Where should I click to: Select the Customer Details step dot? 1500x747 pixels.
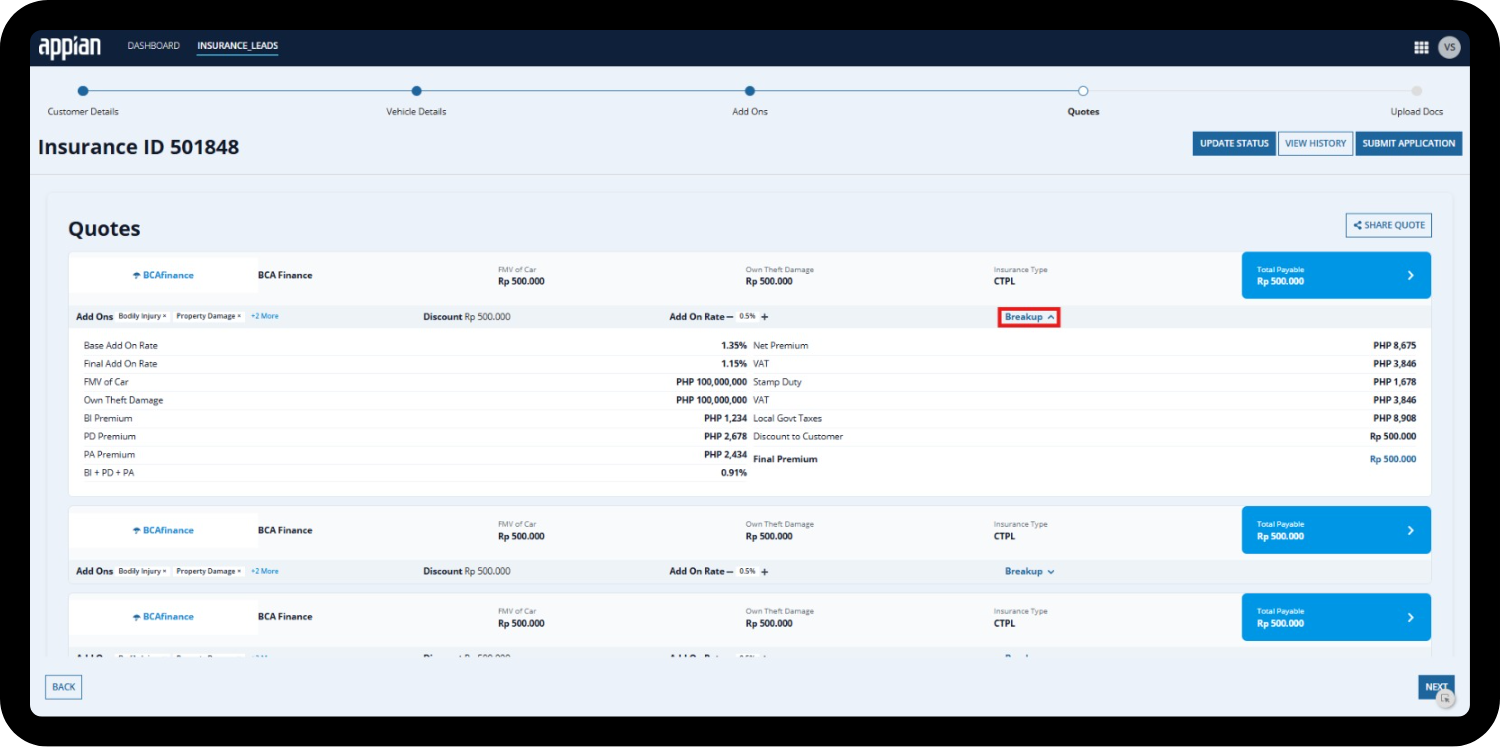[83, 91]
